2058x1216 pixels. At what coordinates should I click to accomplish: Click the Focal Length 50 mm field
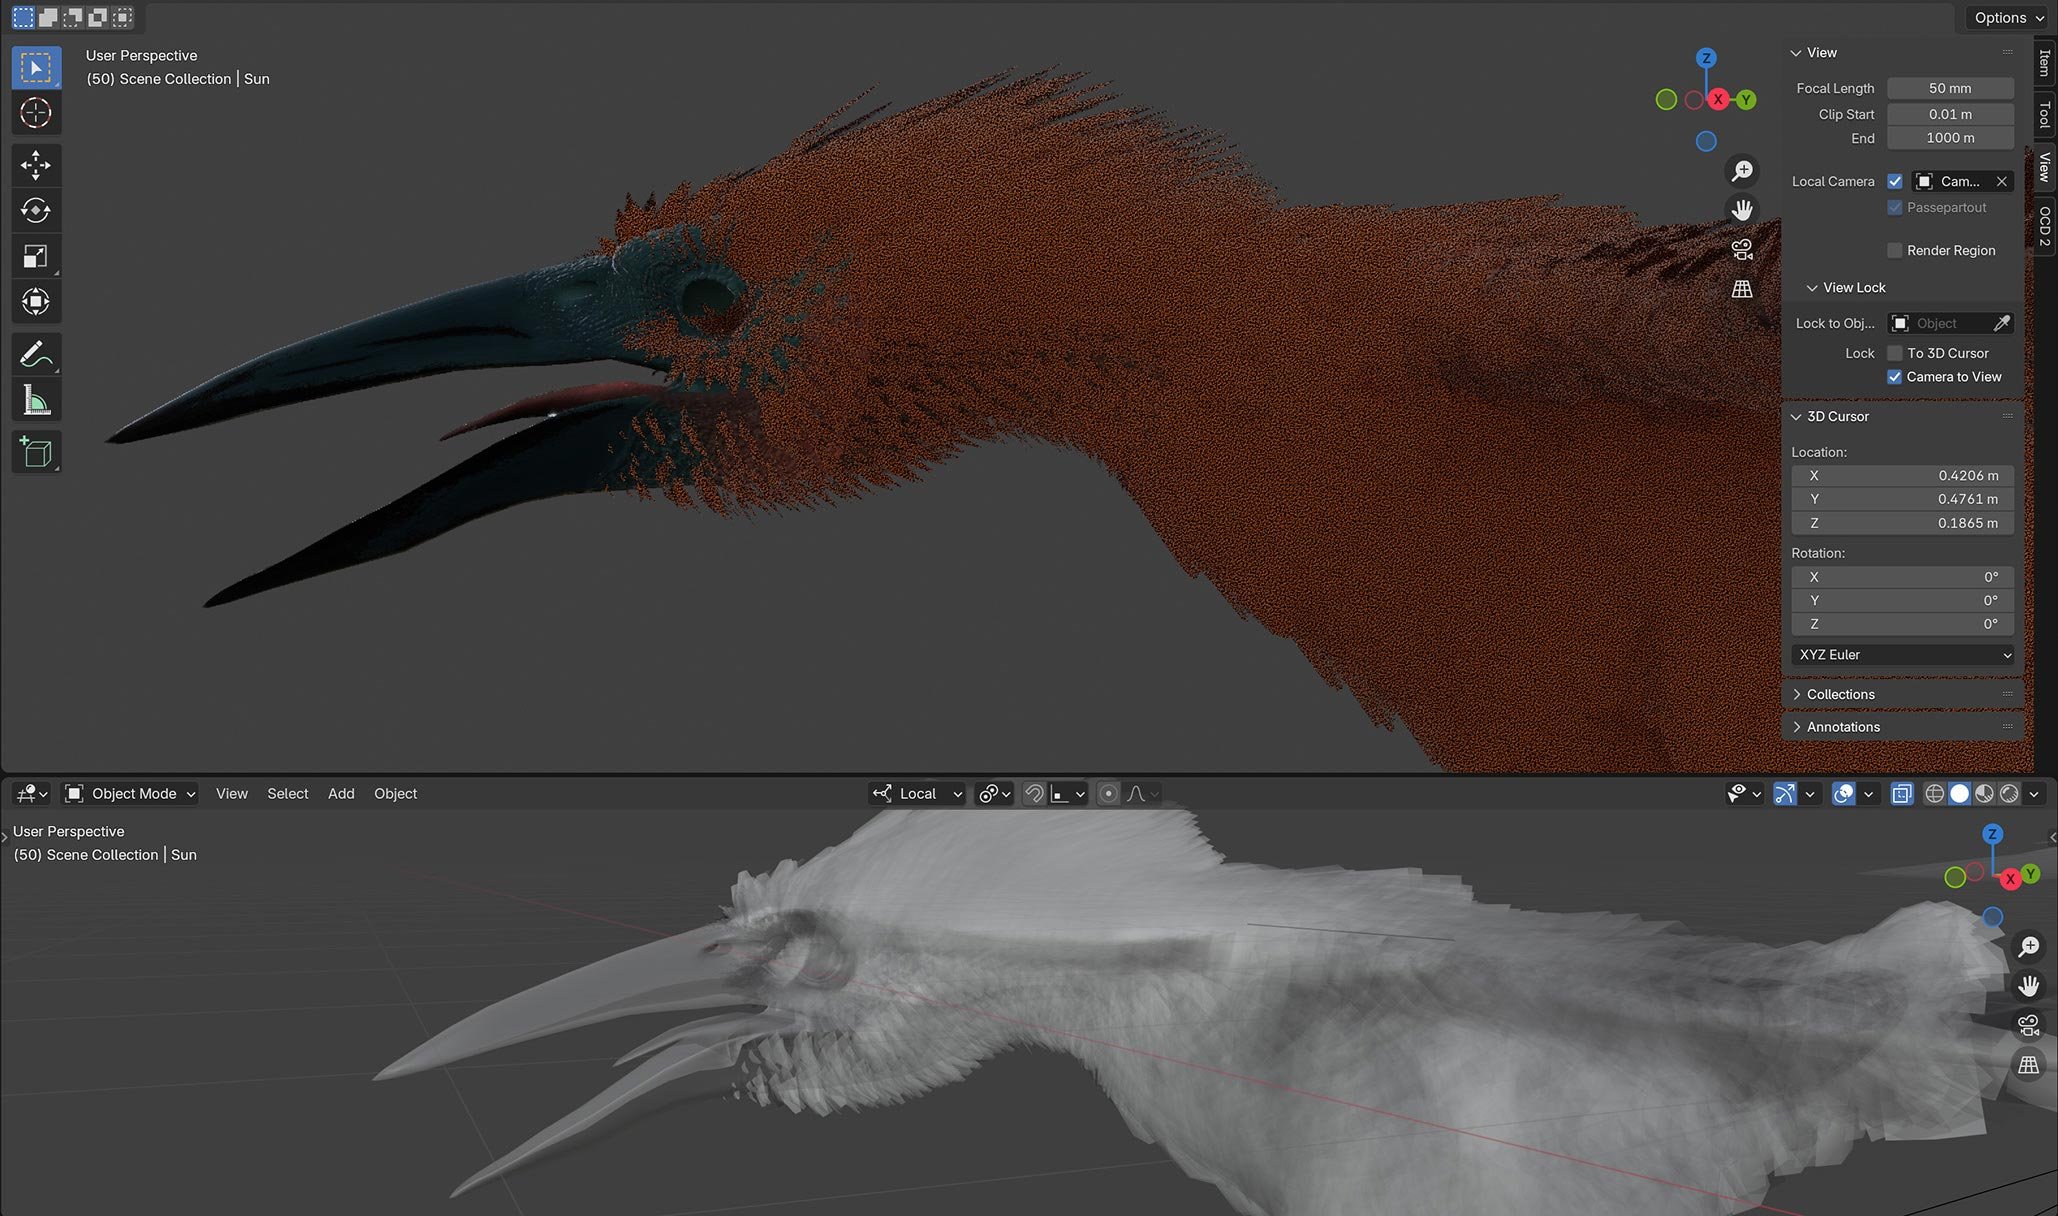click(x=1949, y=88)
